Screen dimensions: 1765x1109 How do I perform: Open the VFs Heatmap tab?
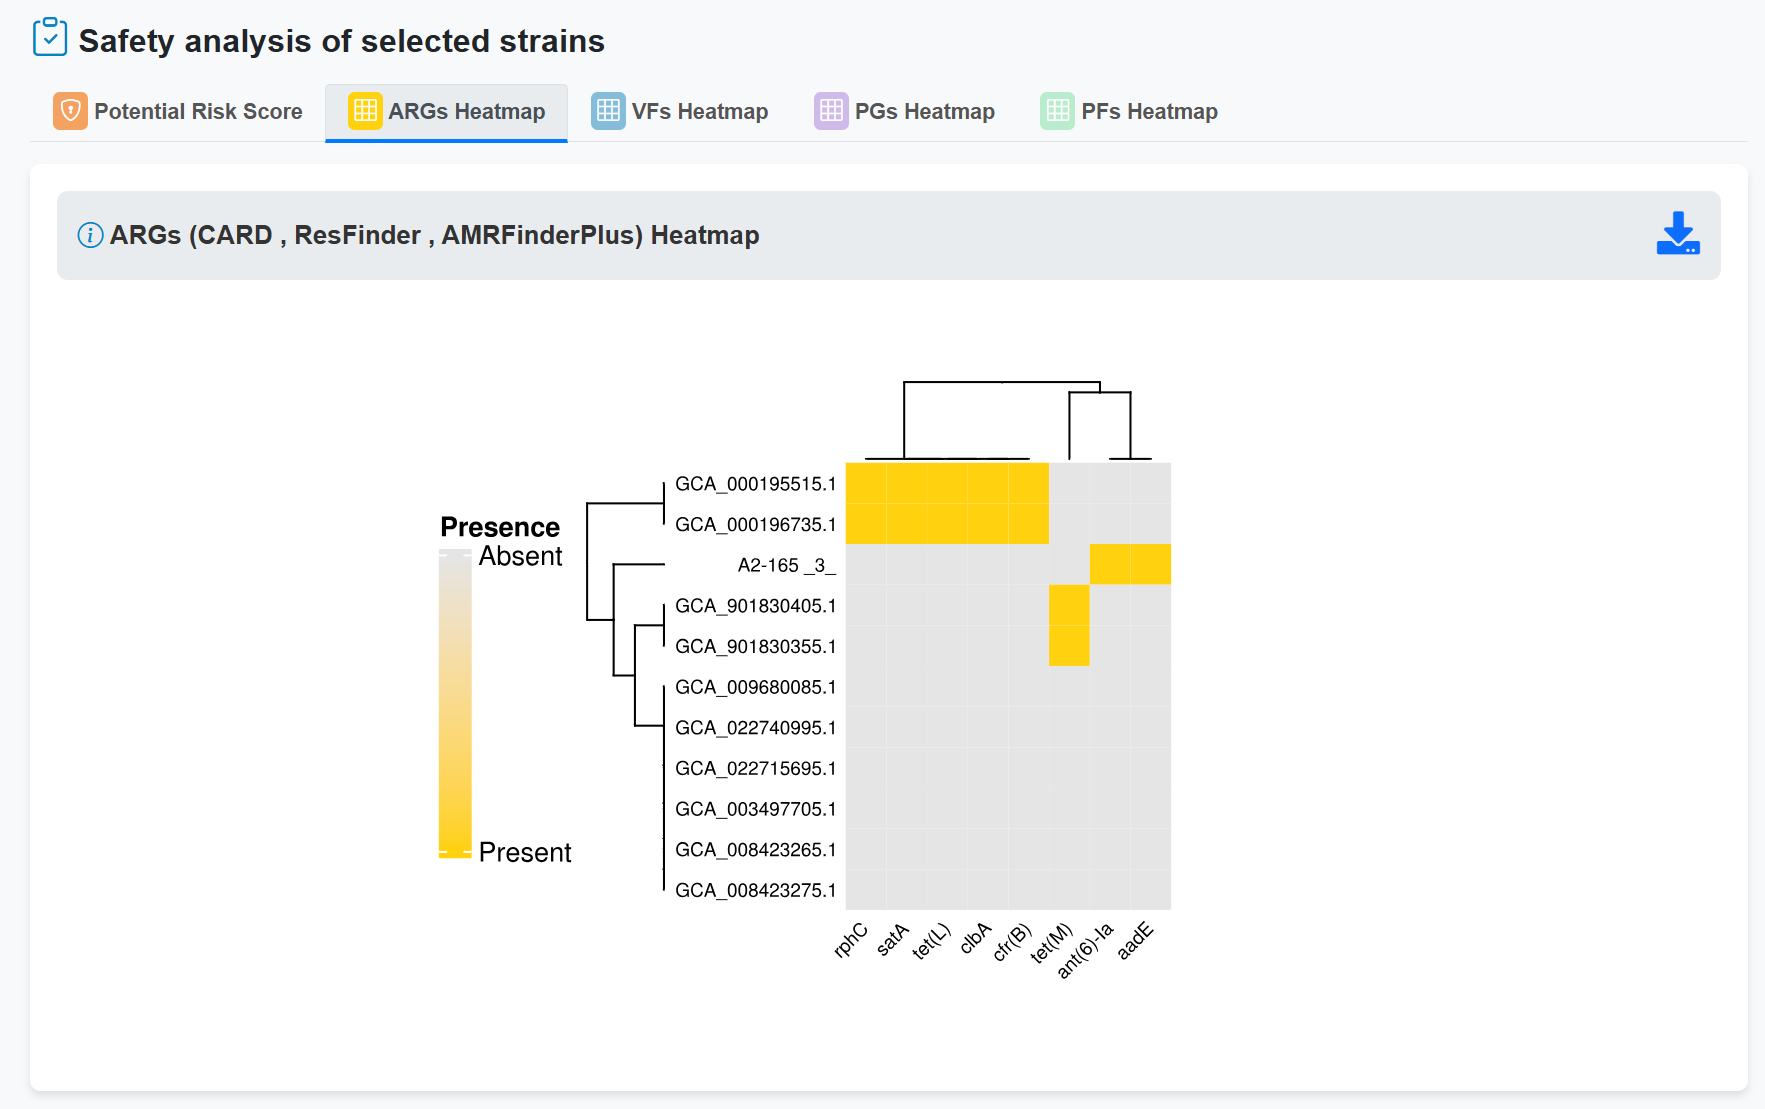click(x=699, y=112)
